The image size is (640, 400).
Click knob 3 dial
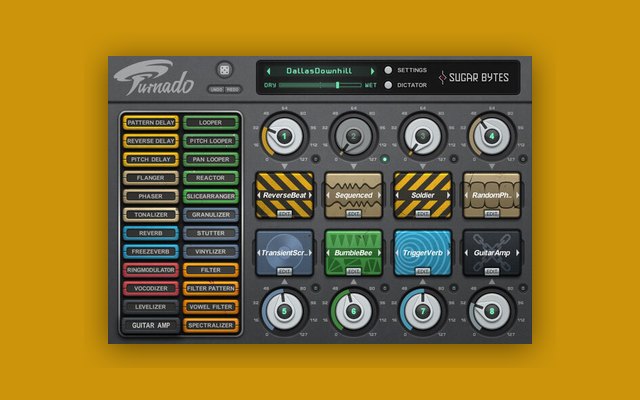click(422, 136)
